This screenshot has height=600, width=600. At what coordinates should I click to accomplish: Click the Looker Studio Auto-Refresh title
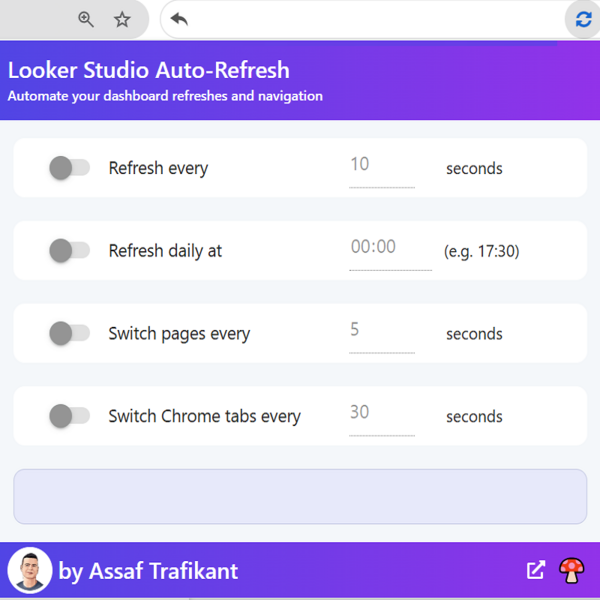pyautogui.click(x=149, y=70)
